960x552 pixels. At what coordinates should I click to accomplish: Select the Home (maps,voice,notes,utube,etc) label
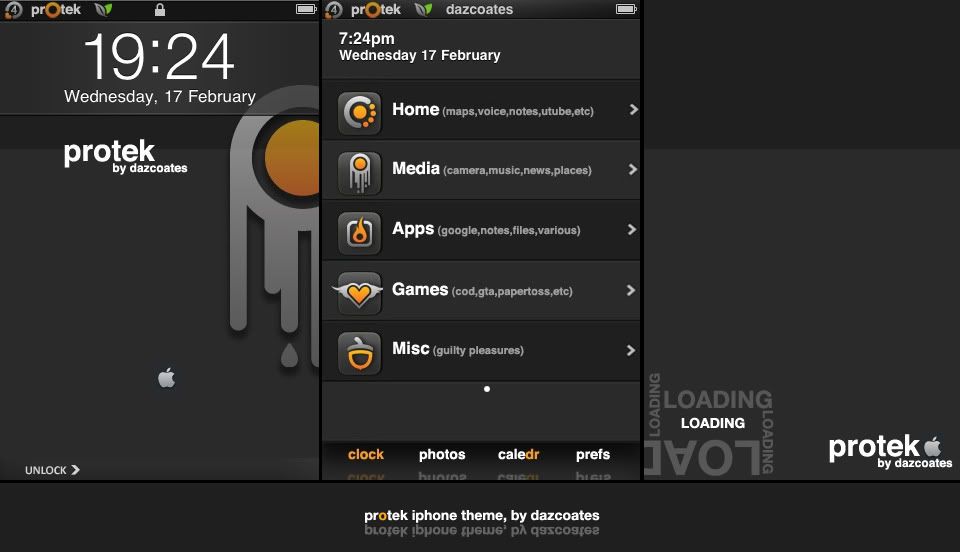coord(493,110)
